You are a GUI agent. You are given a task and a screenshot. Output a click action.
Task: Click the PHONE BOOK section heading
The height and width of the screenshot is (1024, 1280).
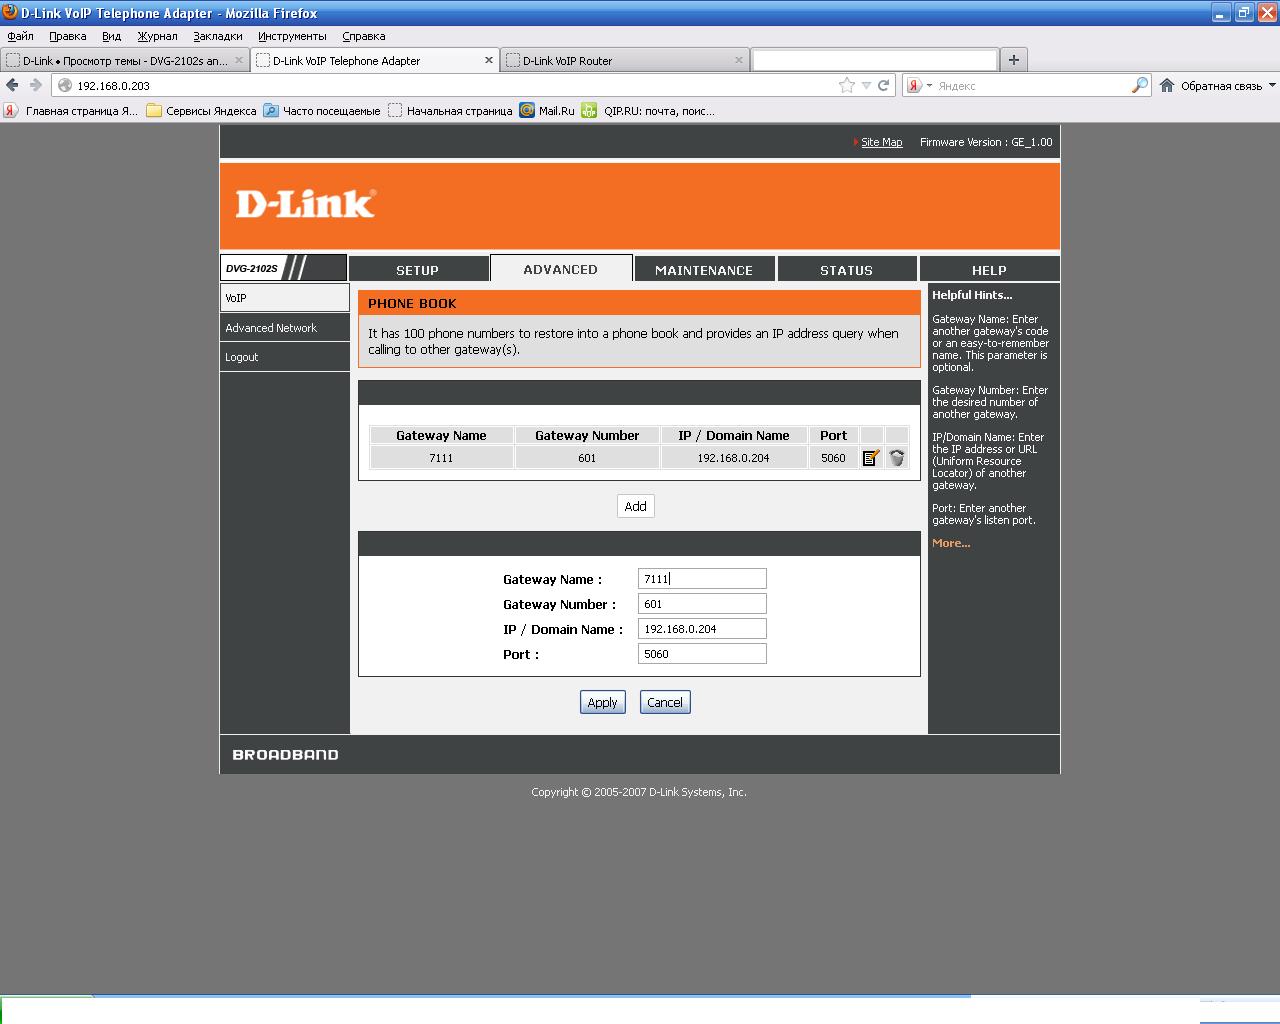[x=412, y=303]
